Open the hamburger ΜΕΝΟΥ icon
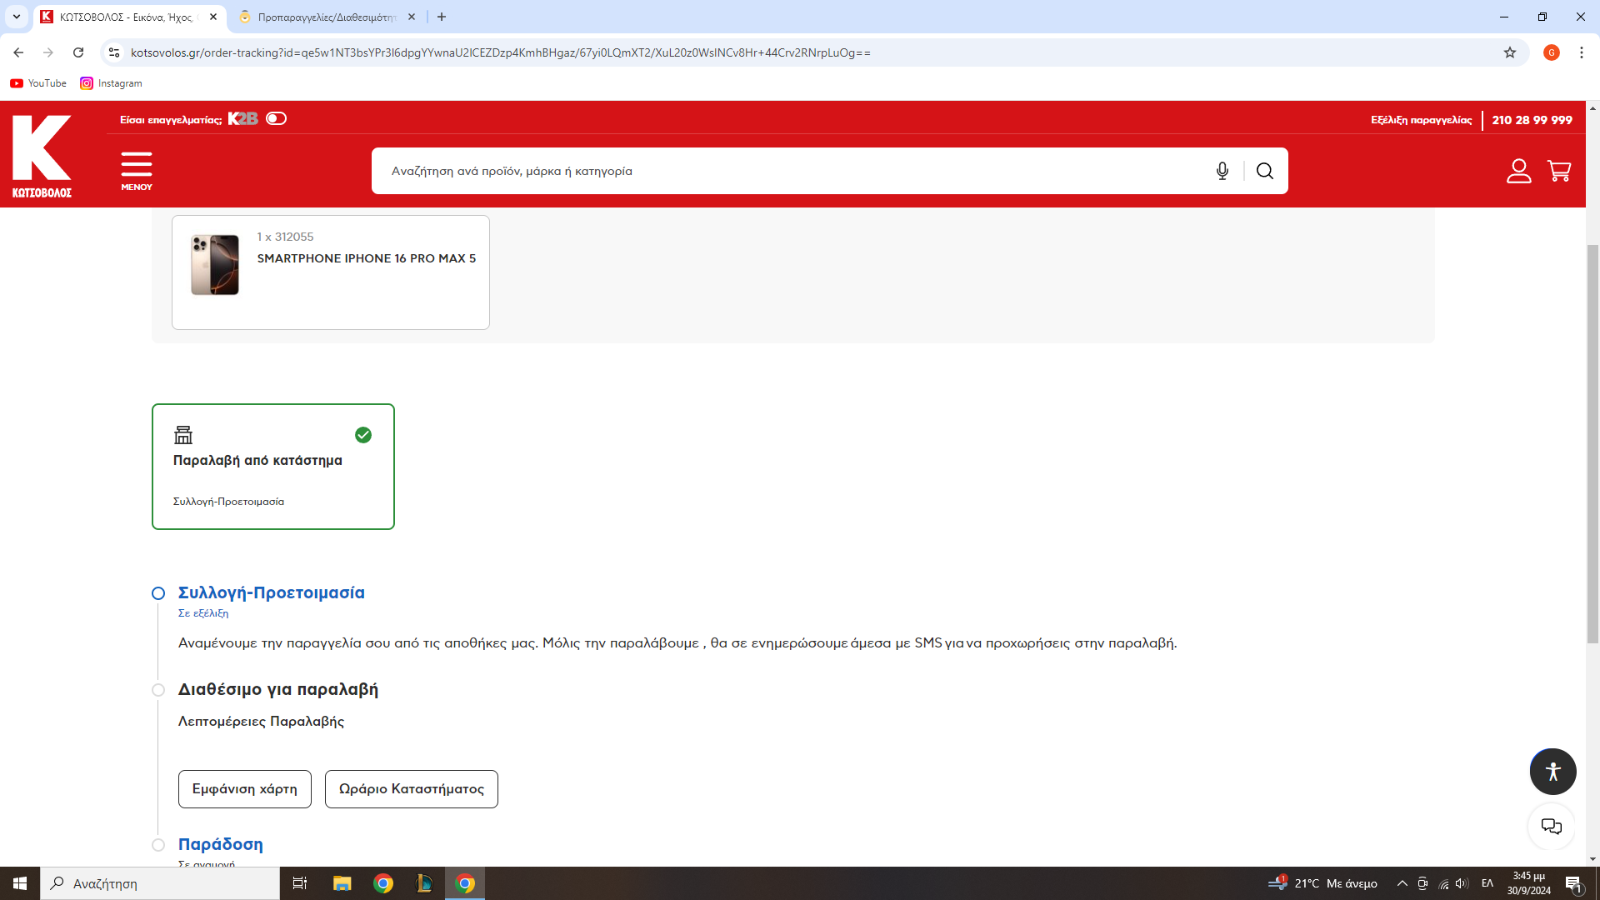Viewport: 1600px width, 900px height. 137,170
